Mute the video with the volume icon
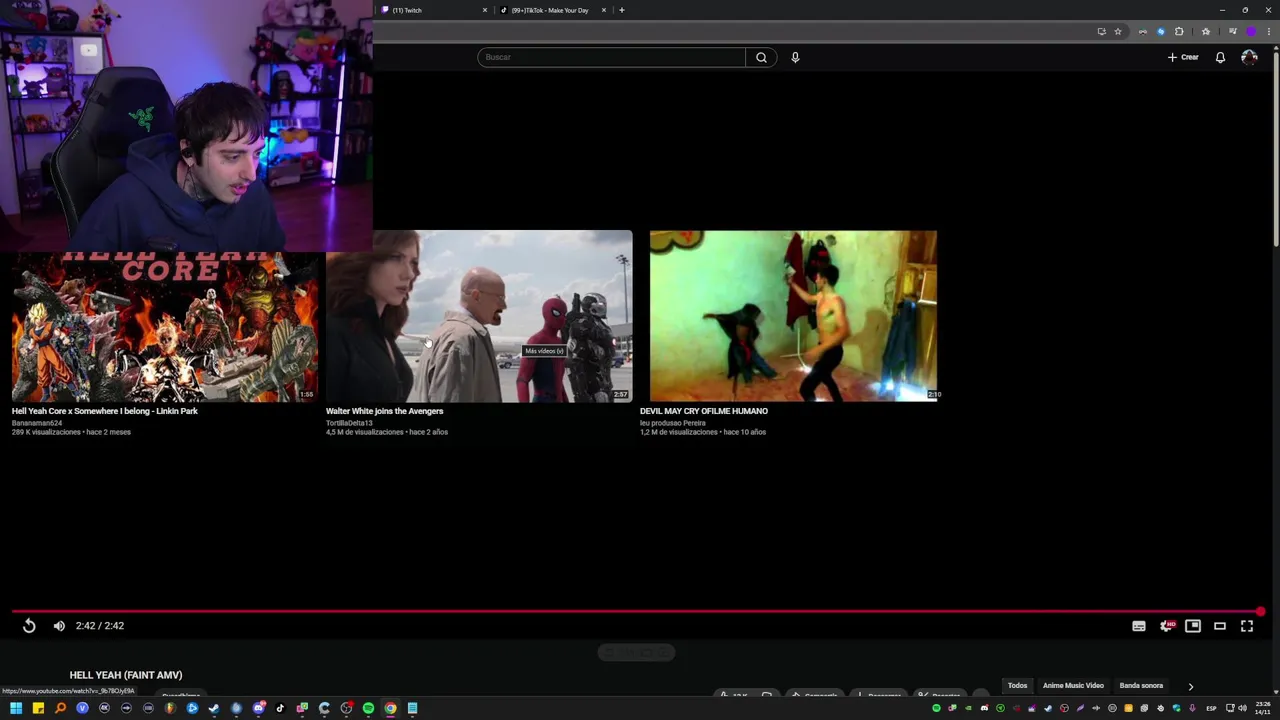Screen dimensions: 1280x720 tap(59, 626)
